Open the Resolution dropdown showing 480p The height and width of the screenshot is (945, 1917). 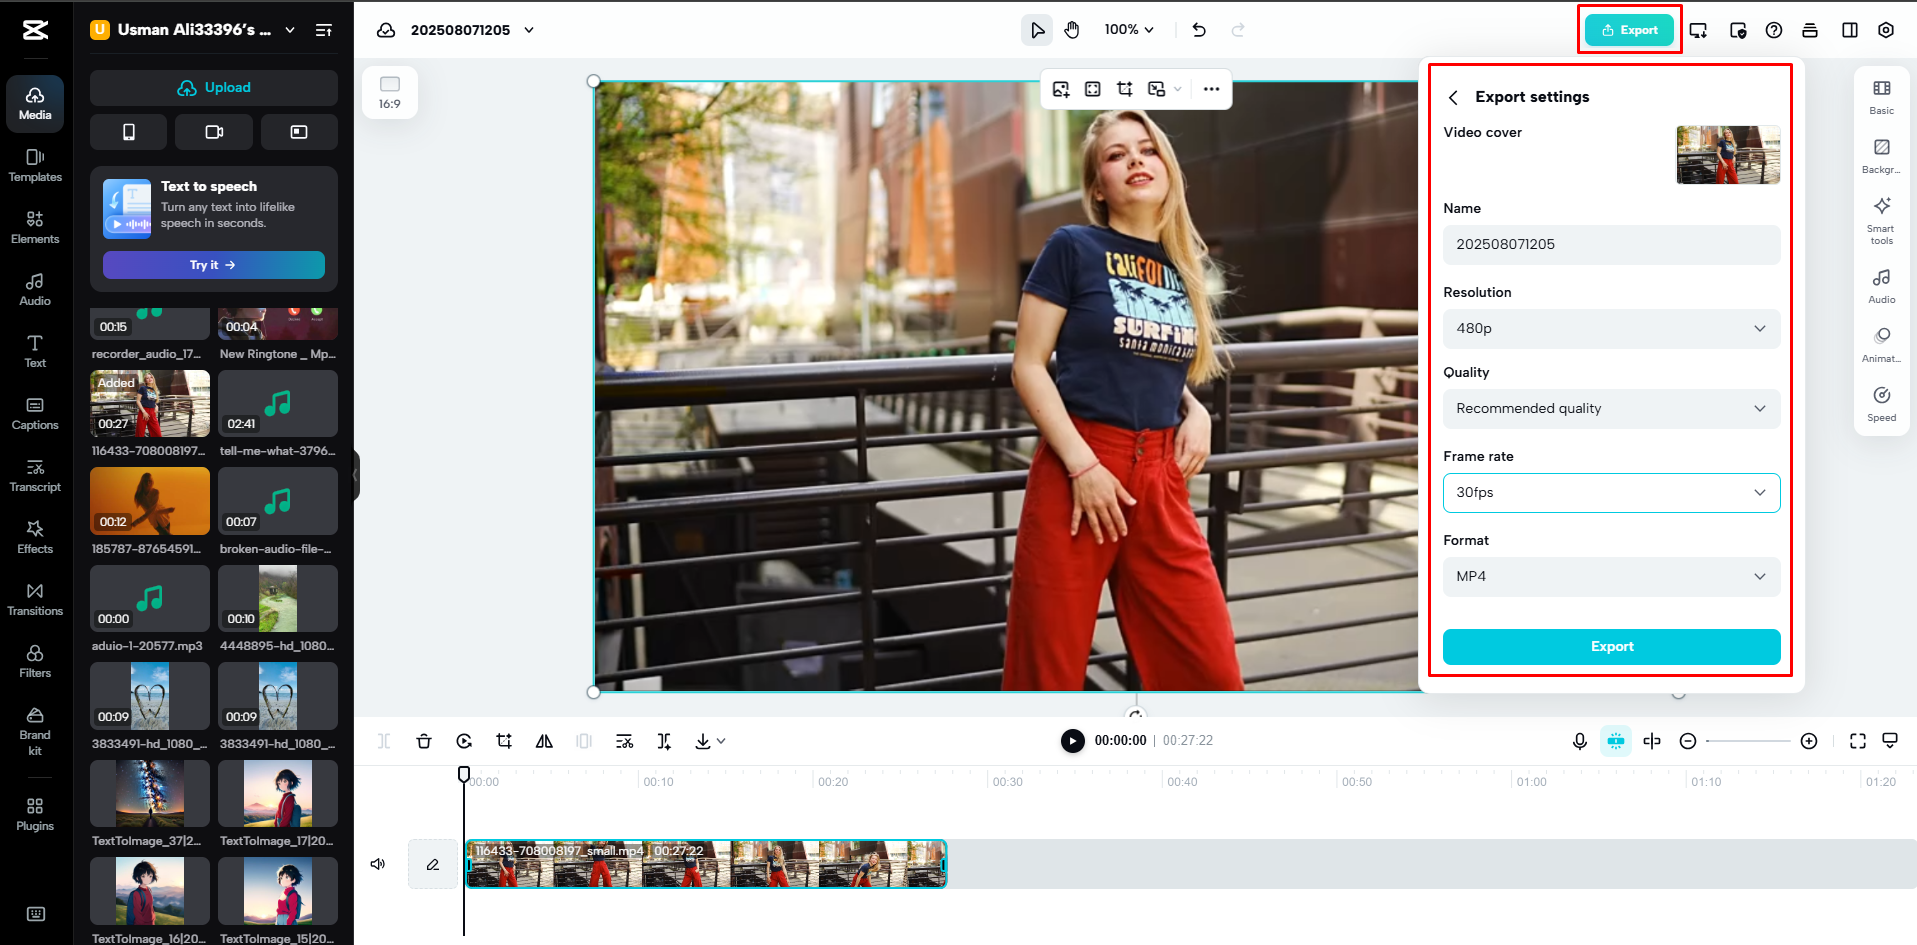(x=1610, y=328)
